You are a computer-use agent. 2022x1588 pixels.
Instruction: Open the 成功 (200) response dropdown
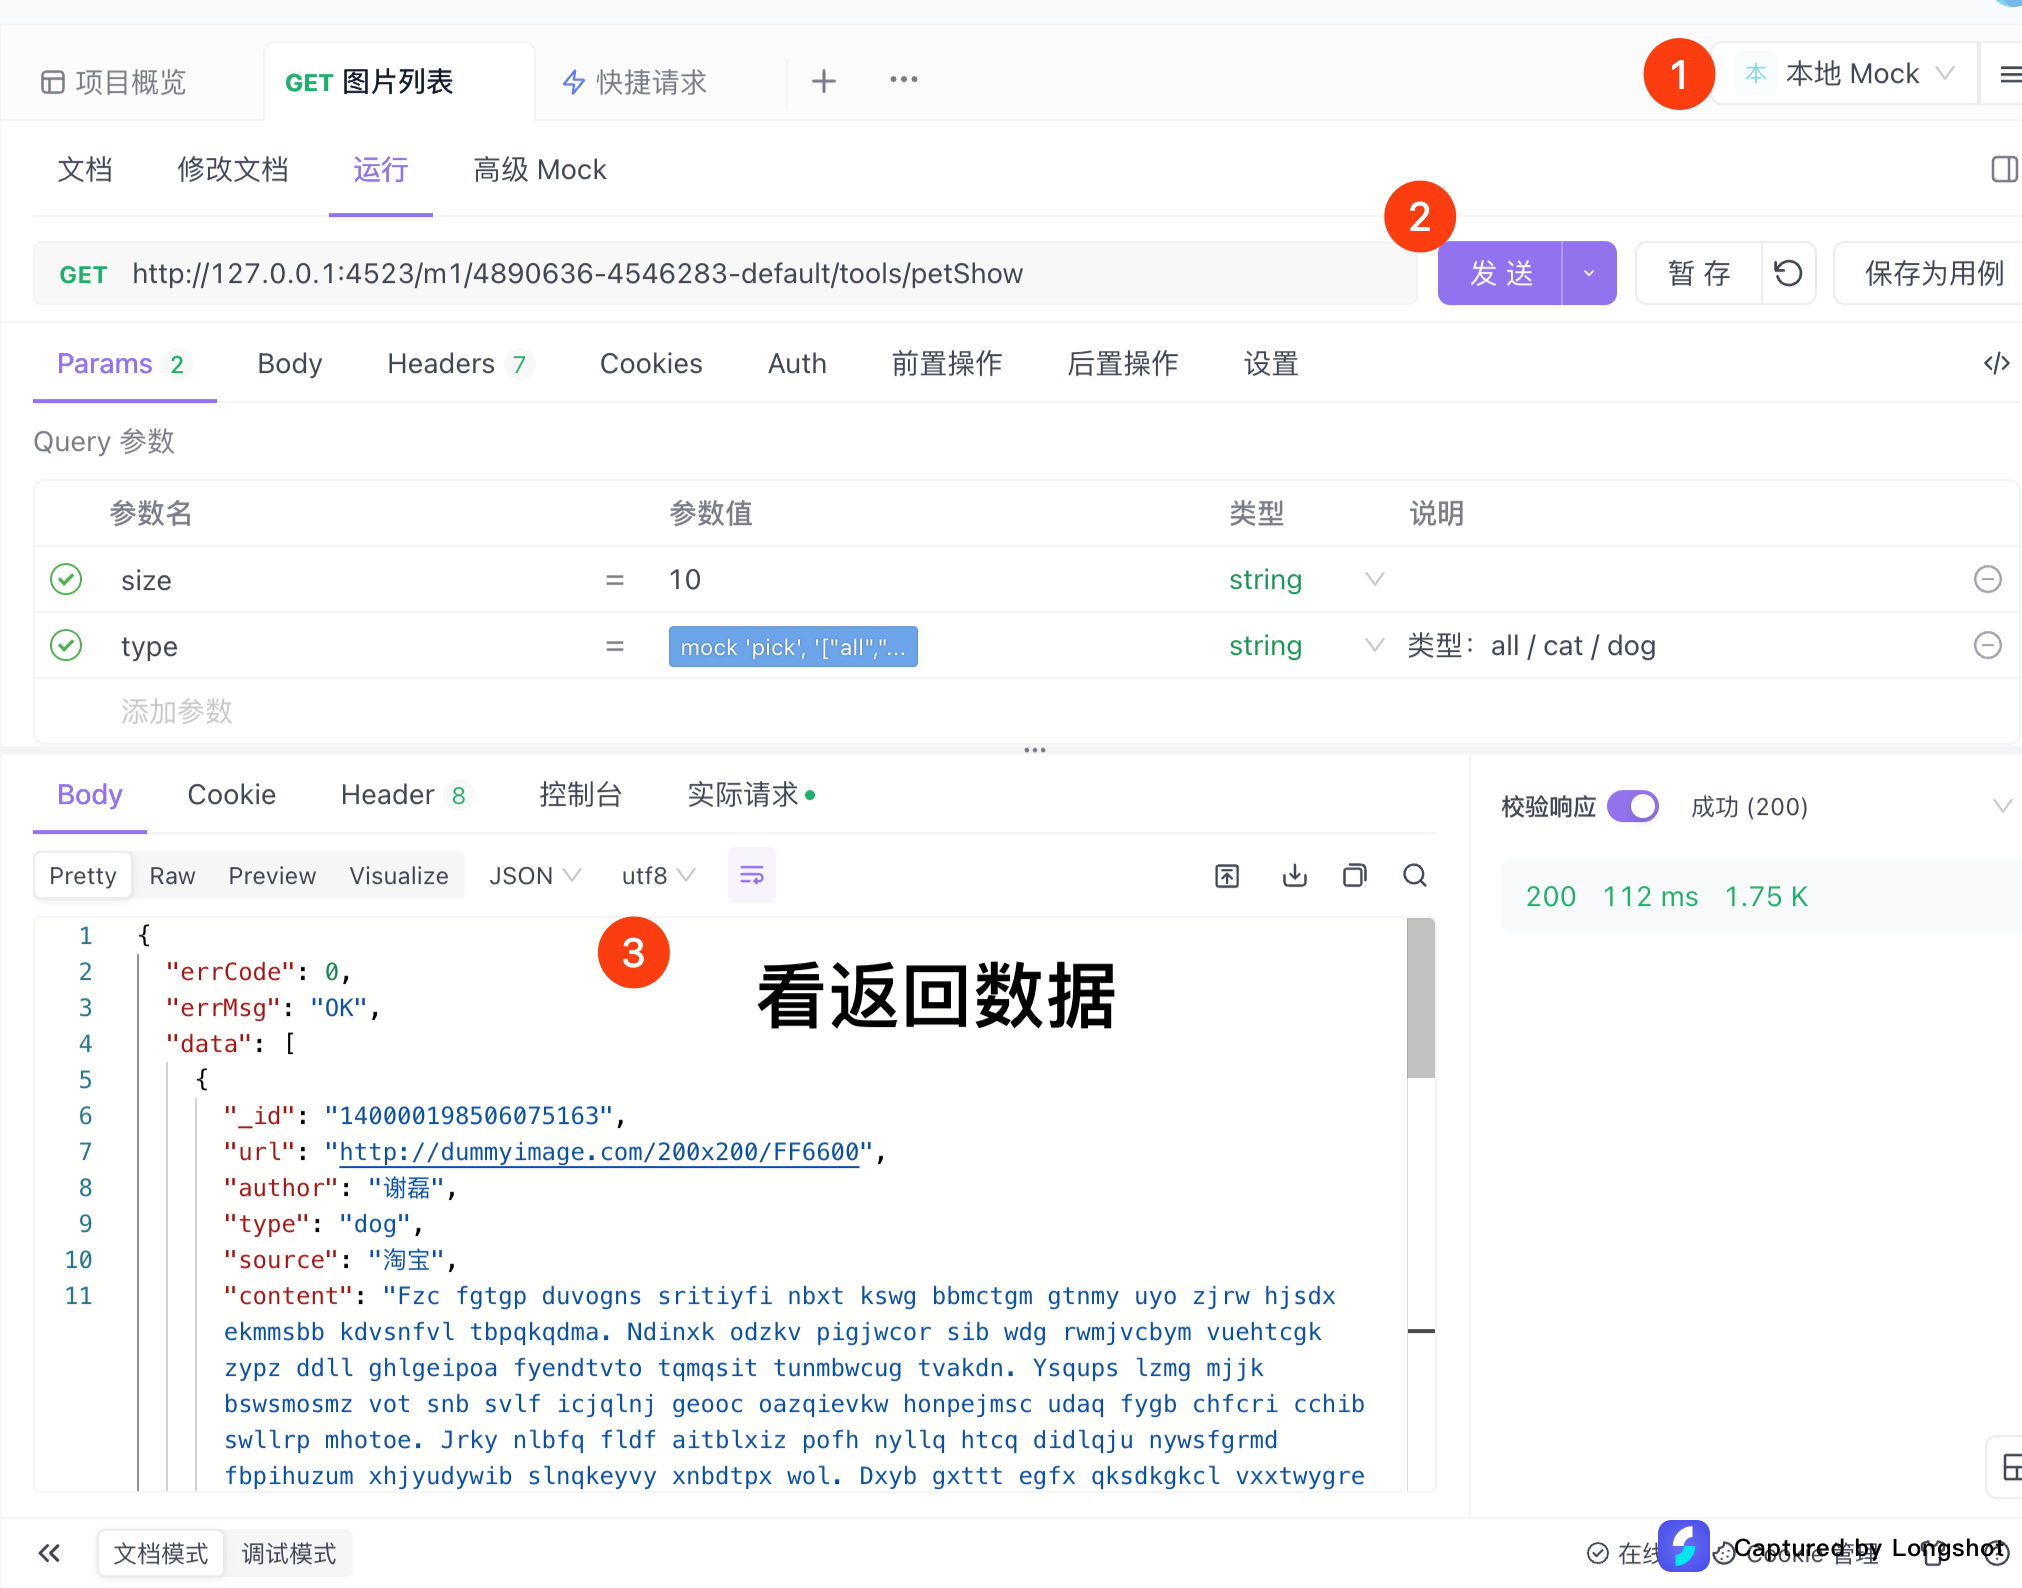coord(1850,806)
